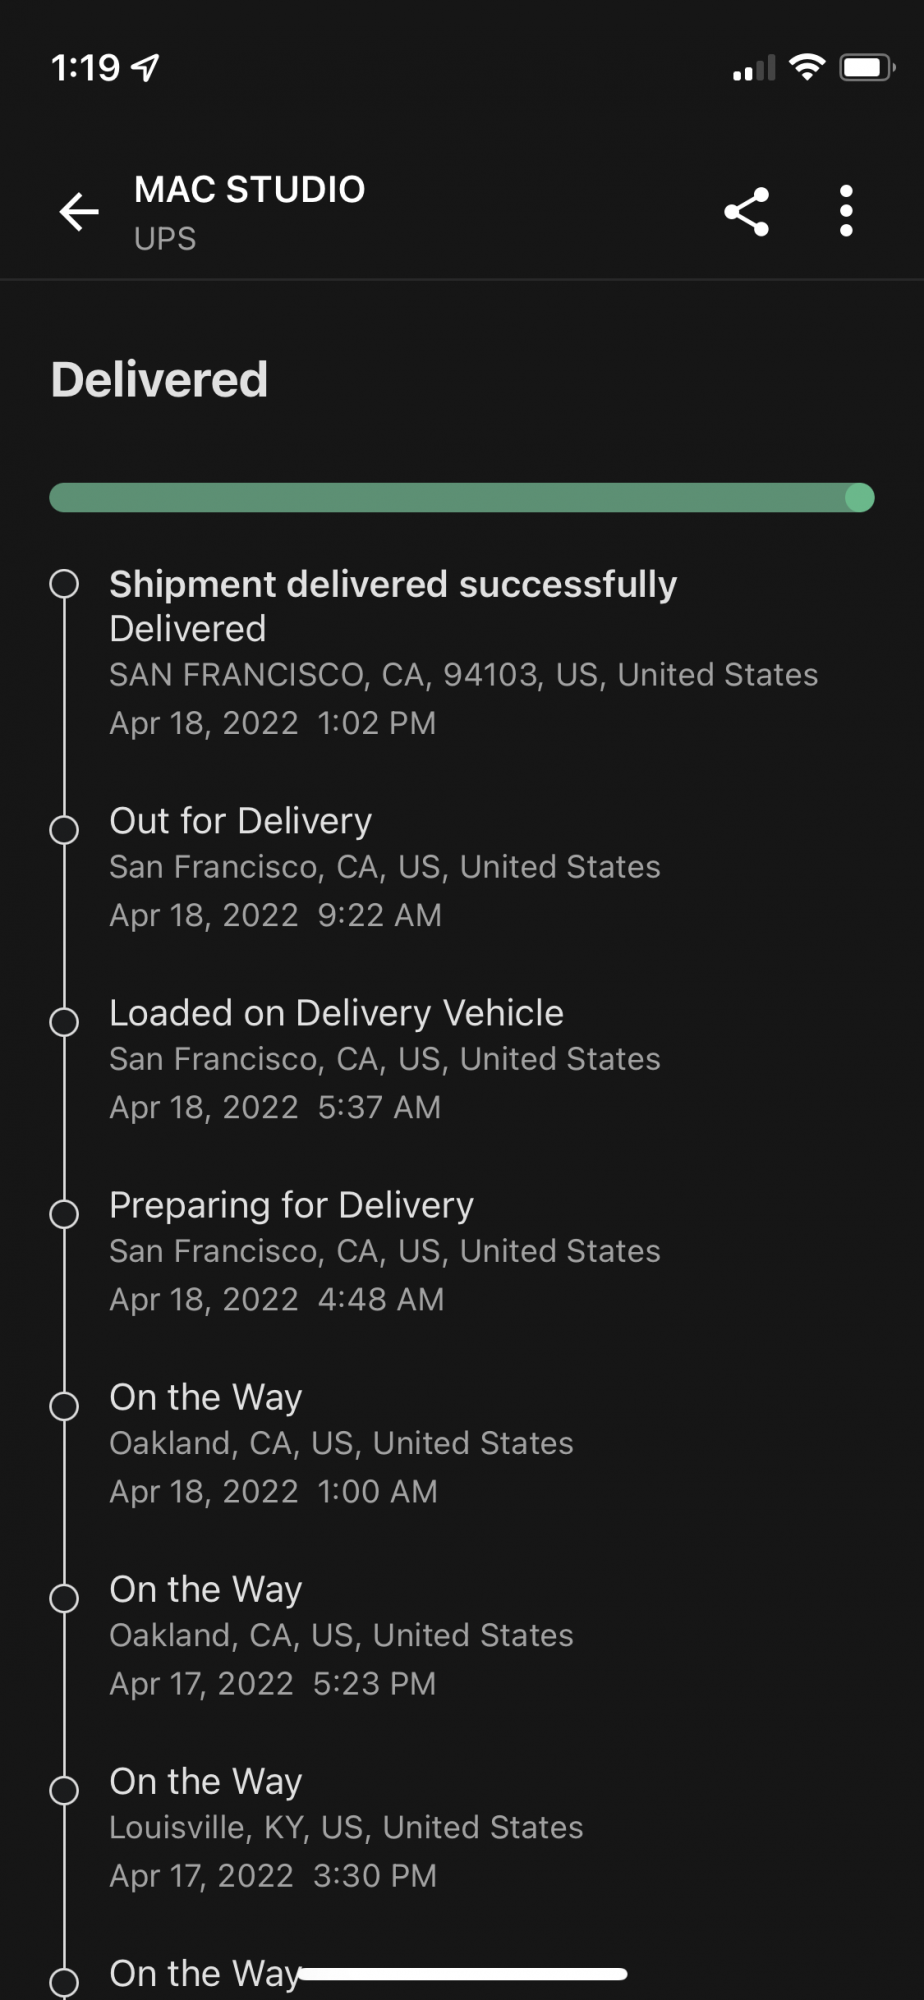The width and height of the screenshot is (924, 2000).
Task: Open the three-dot overflow menu
Action: [x=846, y=211]
